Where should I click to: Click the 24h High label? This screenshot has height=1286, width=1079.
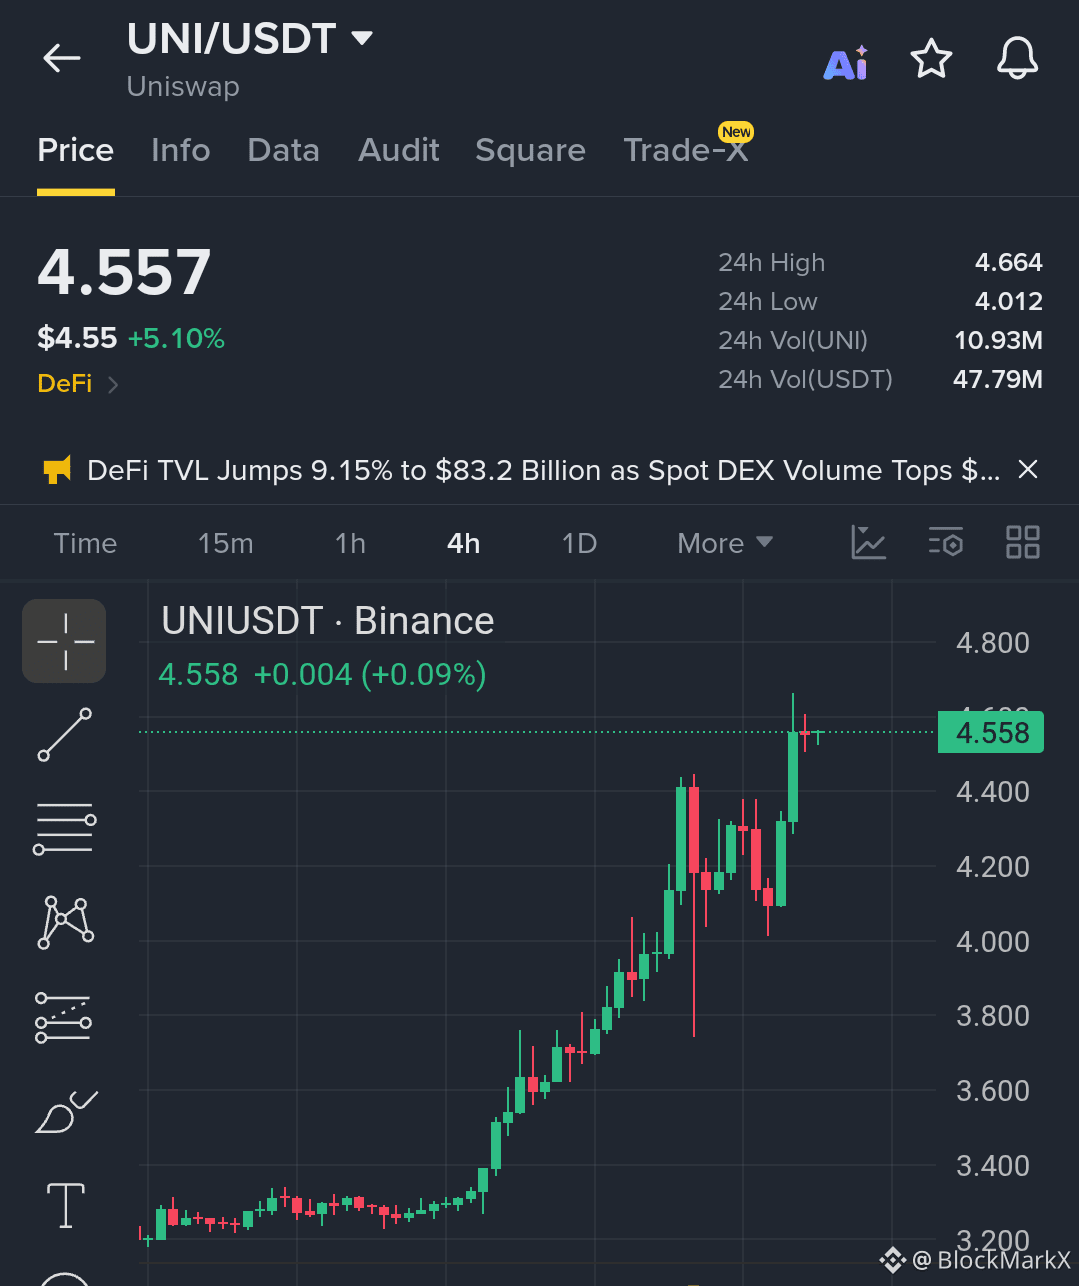[772, 262]
